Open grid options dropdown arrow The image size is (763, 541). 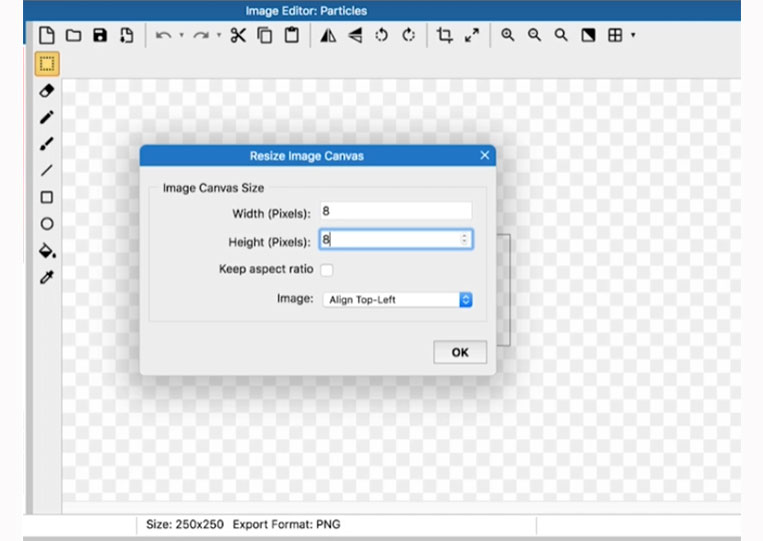[633, 35]
